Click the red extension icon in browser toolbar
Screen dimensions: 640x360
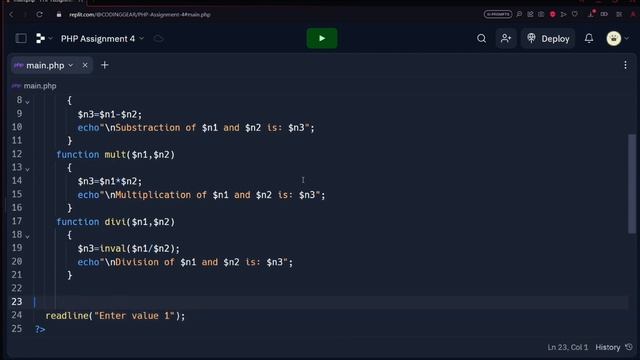click(x=553, y=14)
